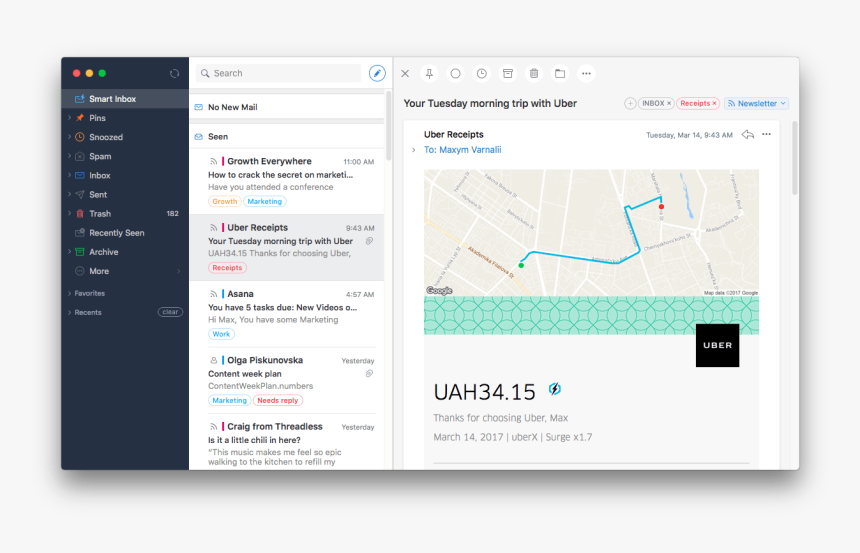This screenshot has width=860, height=553.
Task: Delete the email with trash icon
Action: pyautogui.click(x=534, y=73)
